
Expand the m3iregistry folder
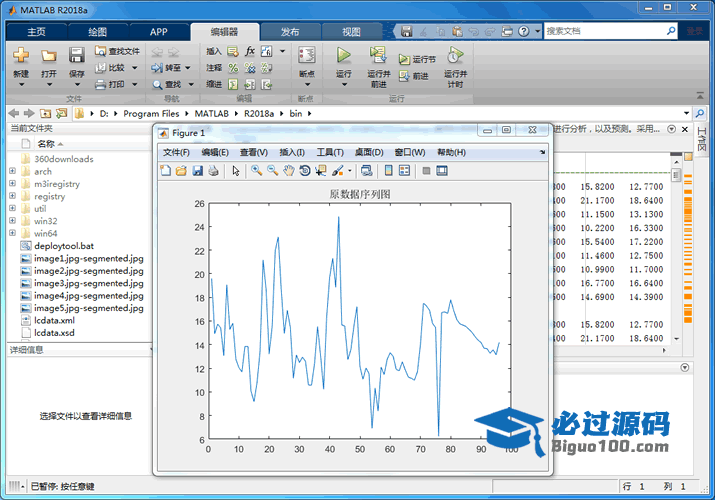[x=12, y=184]
